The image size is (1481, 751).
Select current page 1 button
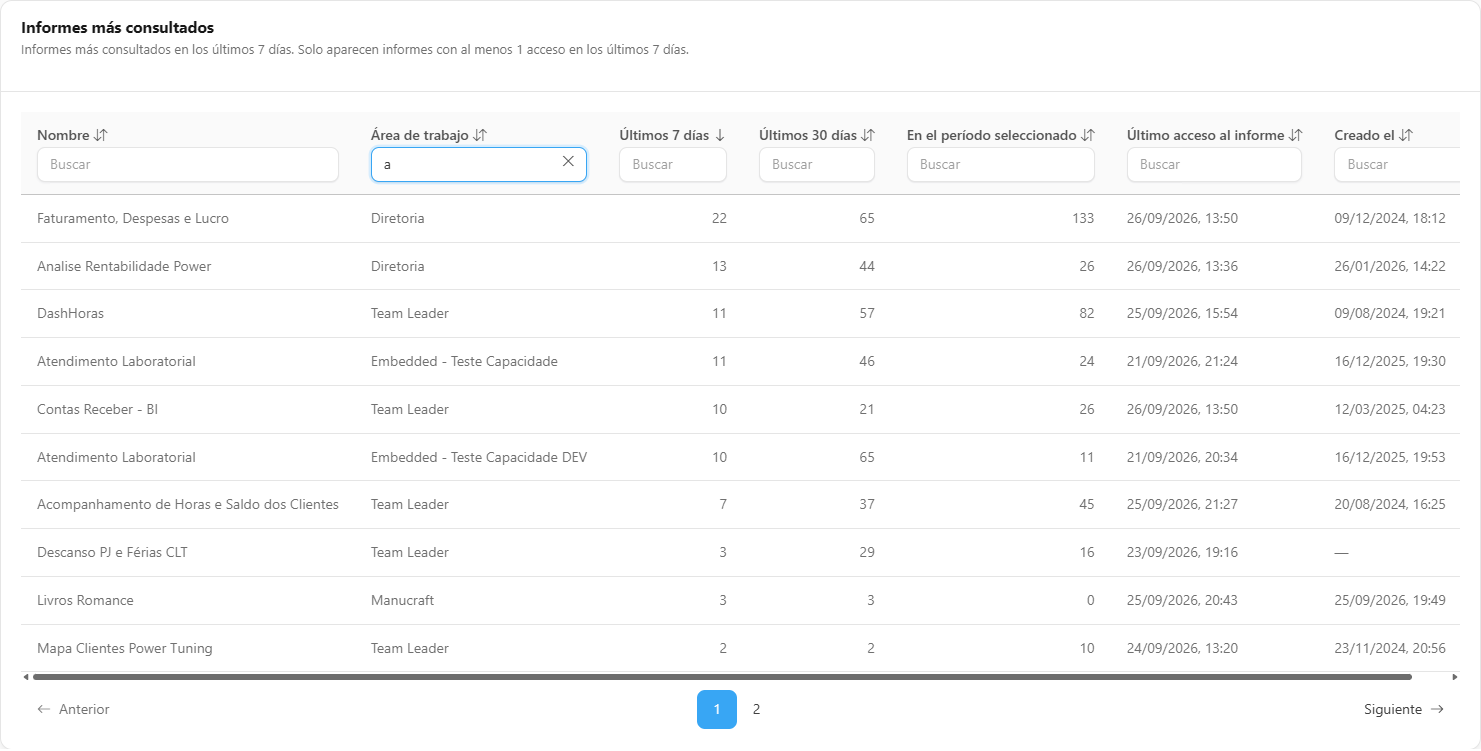717,709
